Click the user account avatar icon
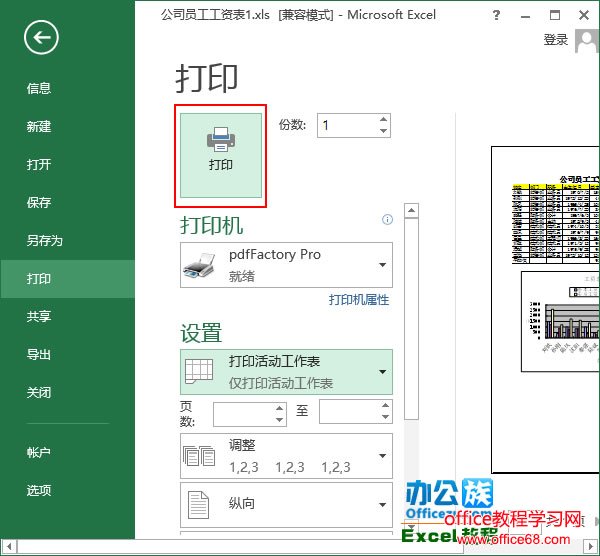Image resolution: width=600 pixels, height=556 pixels. 584,41
